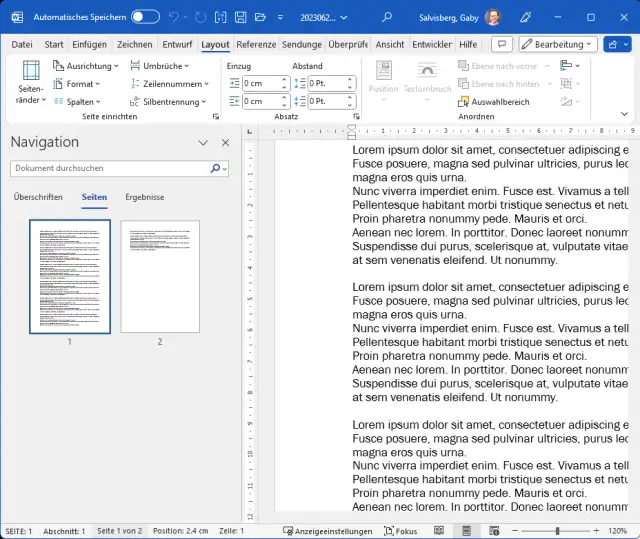Click the zoom slider in status bar
Screen dimensions: 640x539
557,530
